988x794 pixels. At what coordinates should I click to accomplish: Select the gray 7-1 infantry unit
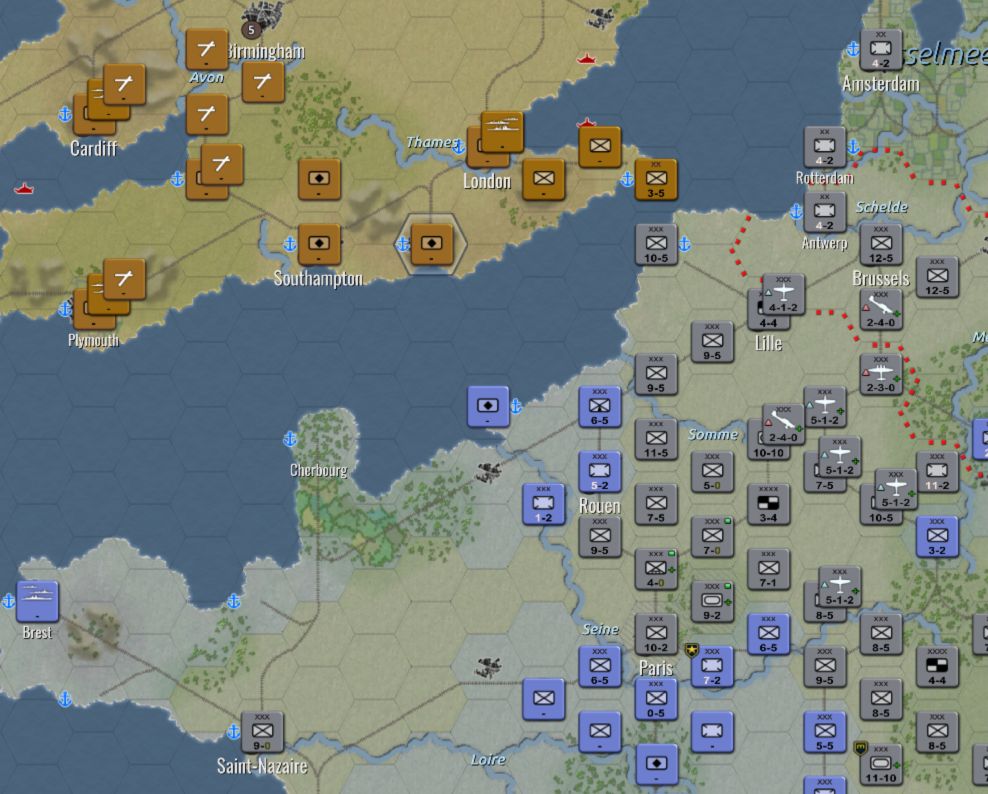click(x=768, y=570)
